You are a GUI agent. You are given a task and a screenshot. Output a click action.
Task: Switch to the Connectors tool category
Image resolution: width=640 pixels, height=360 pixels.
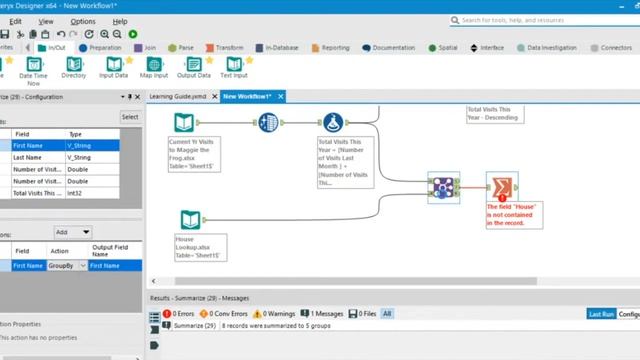pos(611,48)
